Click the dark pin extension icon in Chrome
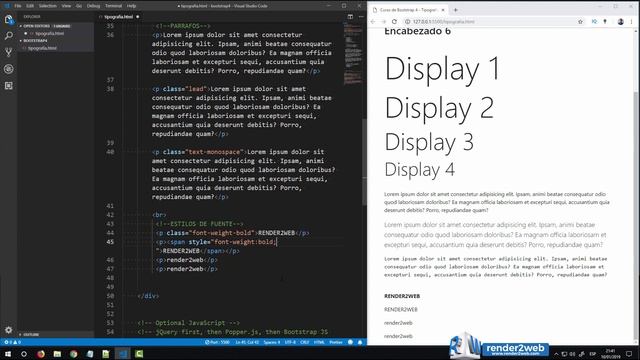This screenshot has width=640, height=360. 605,22
